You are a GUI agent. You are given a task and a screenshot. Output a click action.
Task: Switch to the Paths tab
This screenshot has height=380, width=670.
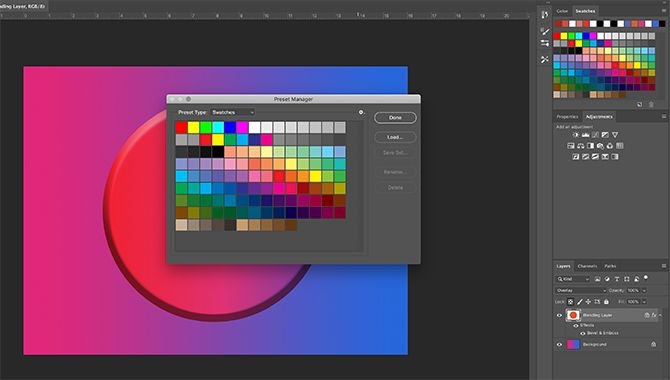pyautogui.click(x=610, y=266)
